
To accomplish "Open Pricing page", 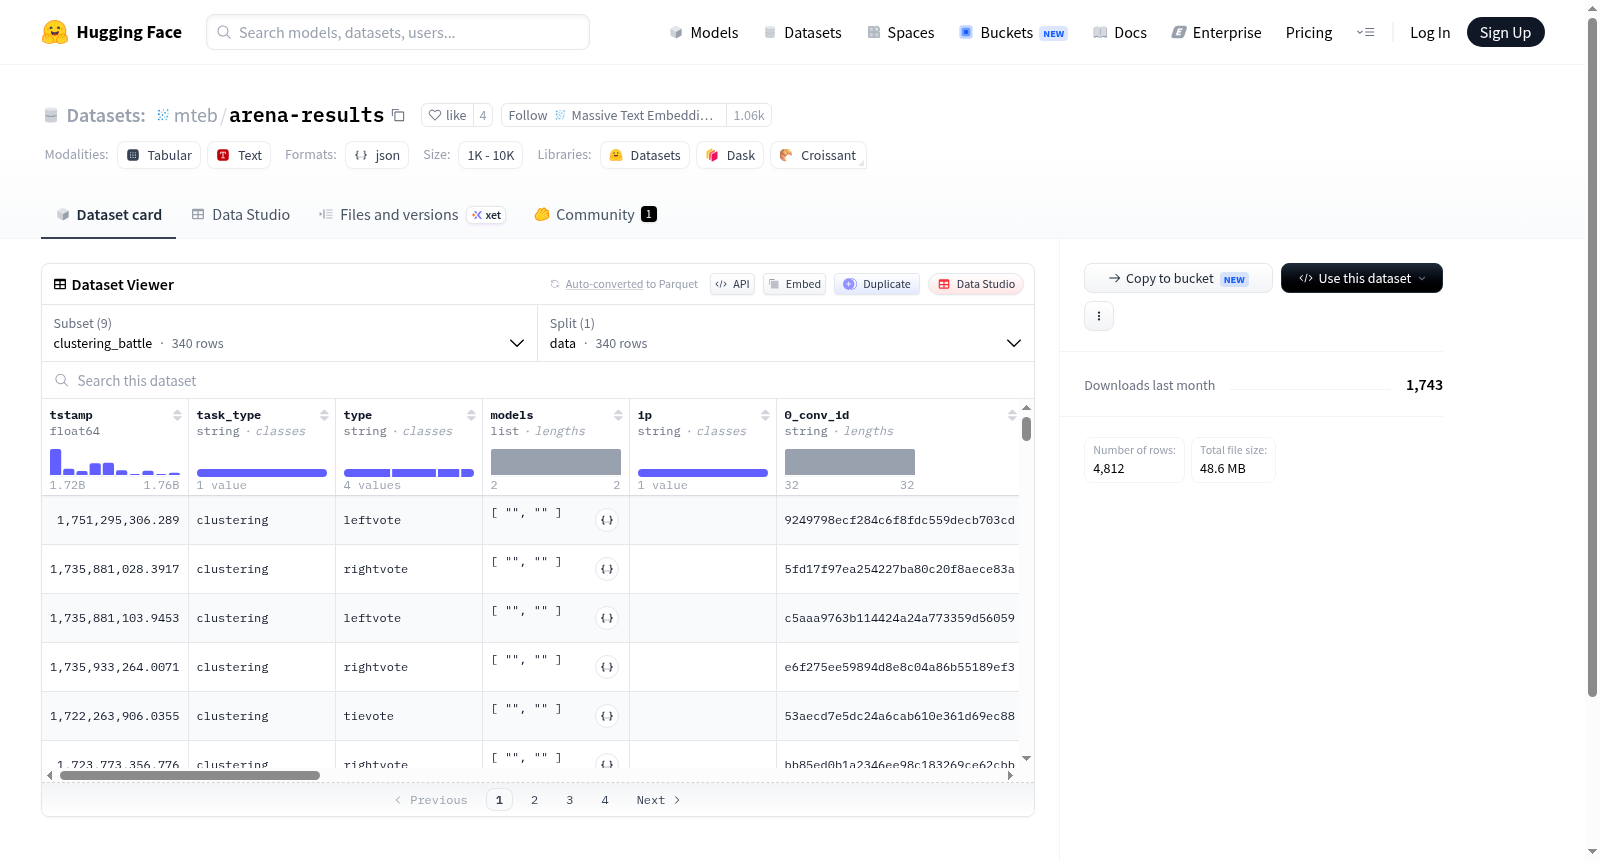I will point(1309,33).
